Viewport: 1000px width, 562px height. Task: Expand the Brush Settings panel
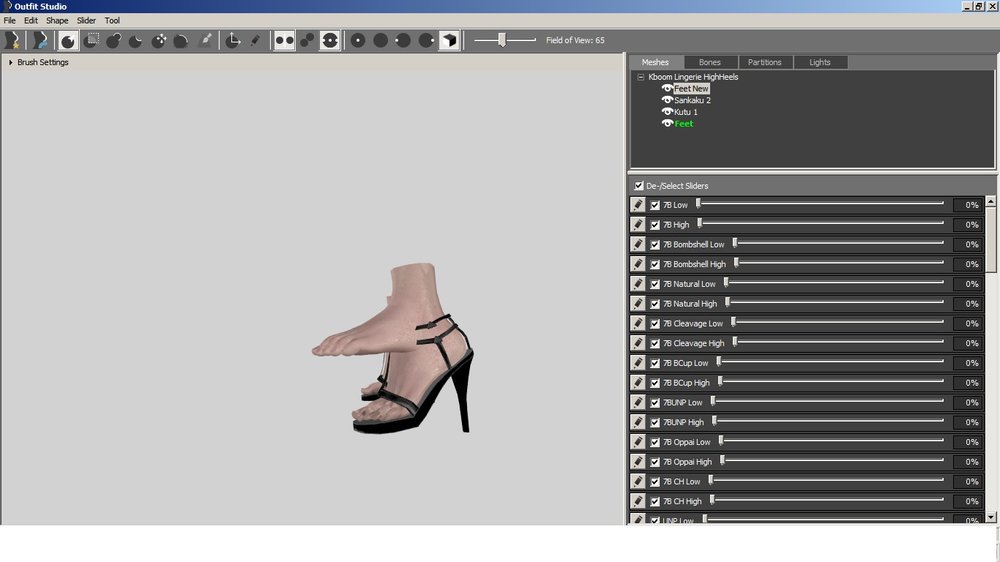[x=11, y=63]
